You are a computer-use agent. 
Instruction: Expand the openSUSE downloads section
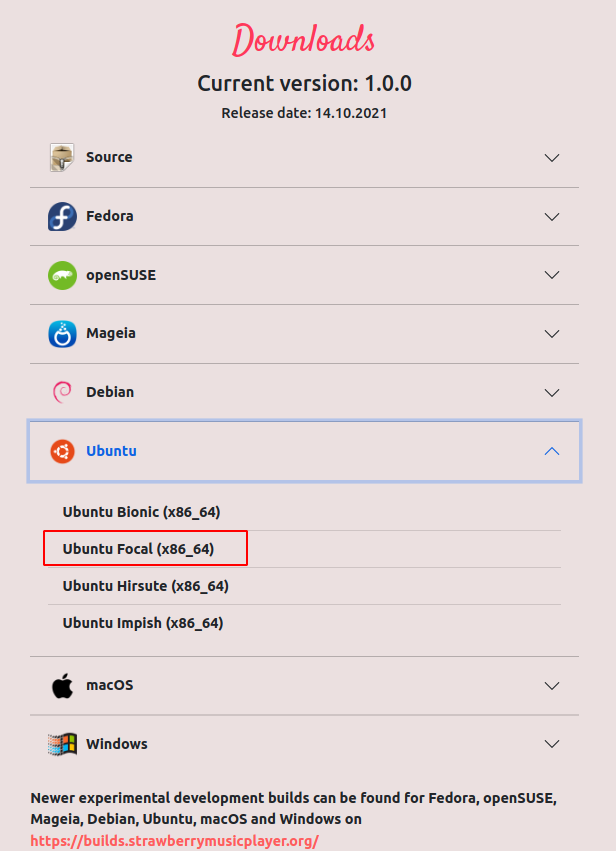point(551,275)
